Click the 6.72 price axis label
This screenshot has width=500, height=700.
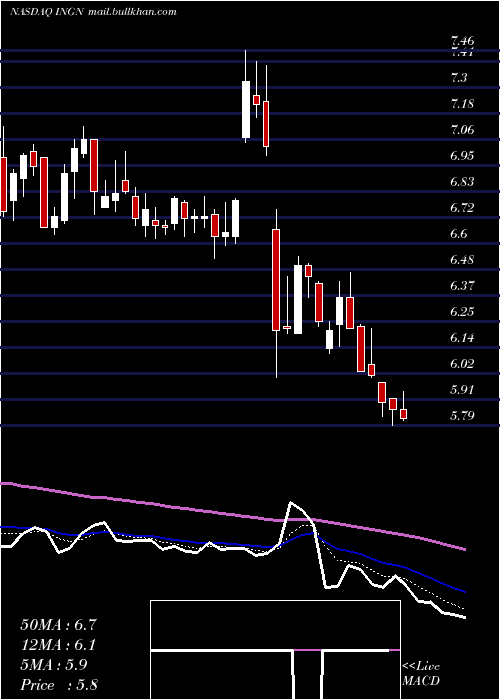coord(462,208)
